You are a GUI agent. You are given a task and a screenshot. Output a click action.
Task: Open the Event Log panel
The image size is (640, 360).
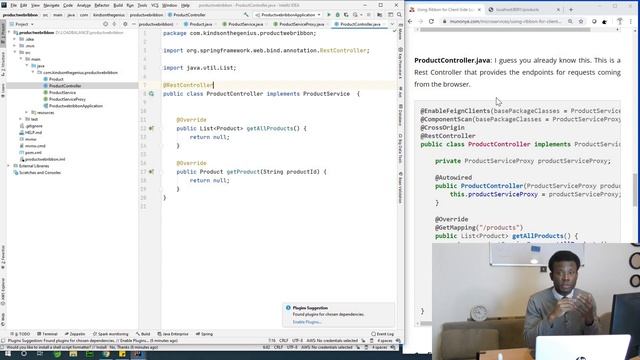pyautogui.click(x=383, y=334)
